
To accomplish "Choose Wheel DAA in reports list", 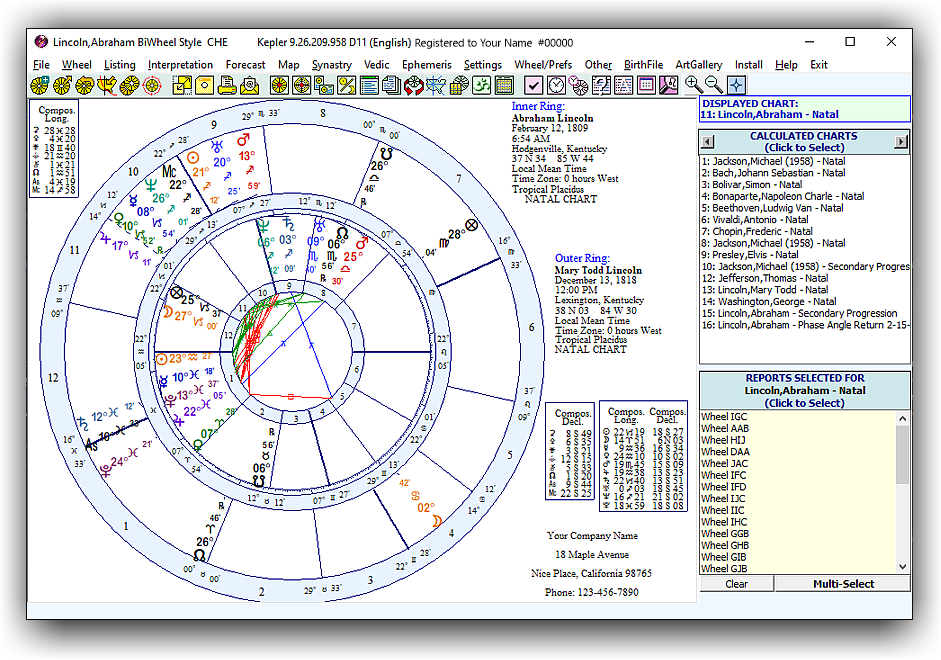I will click(725, 452).
